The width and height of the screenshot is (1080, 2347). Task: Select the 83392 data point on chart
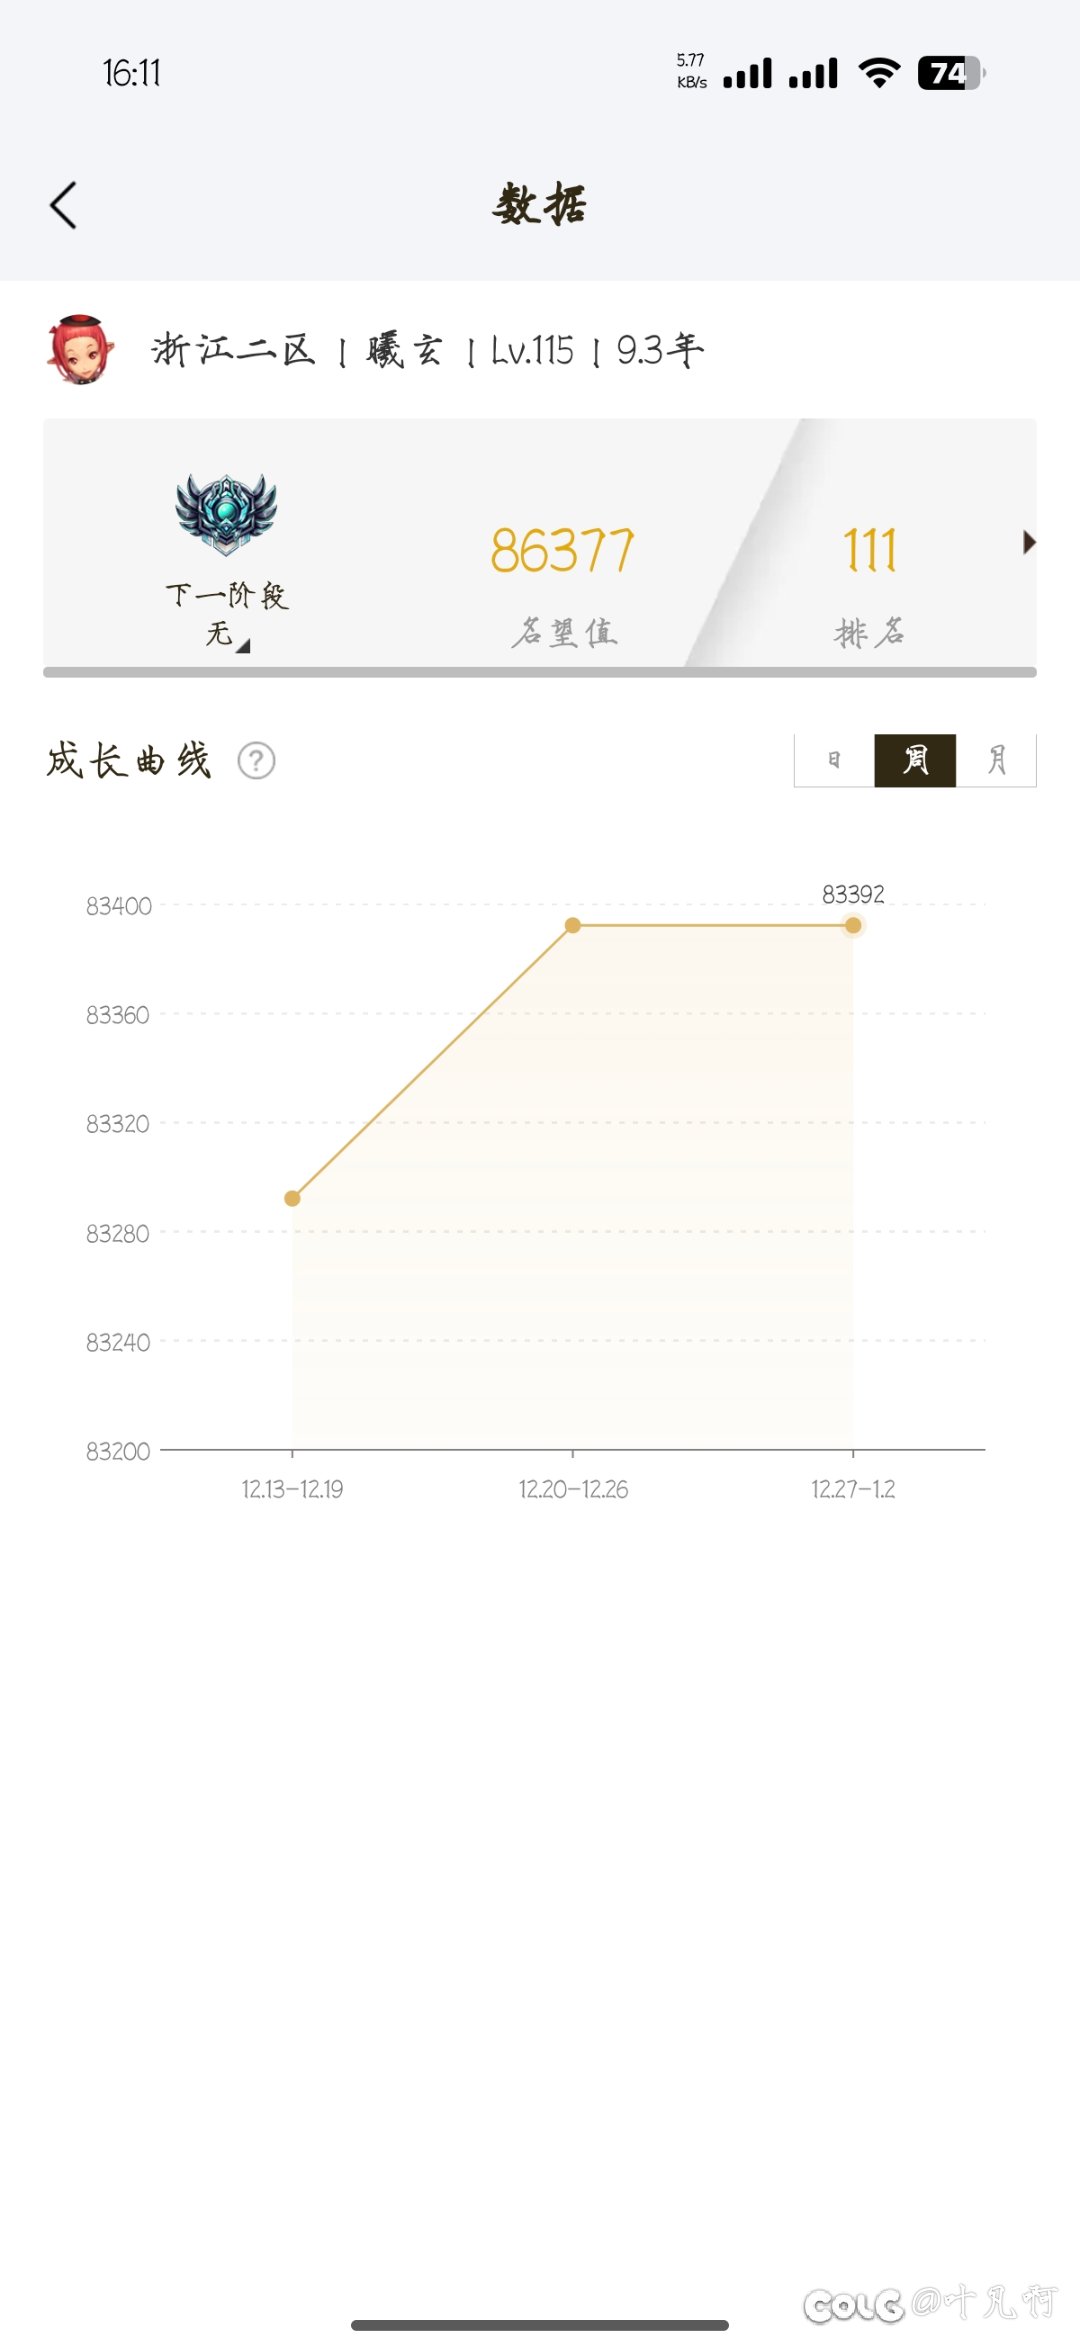[853, 926]
